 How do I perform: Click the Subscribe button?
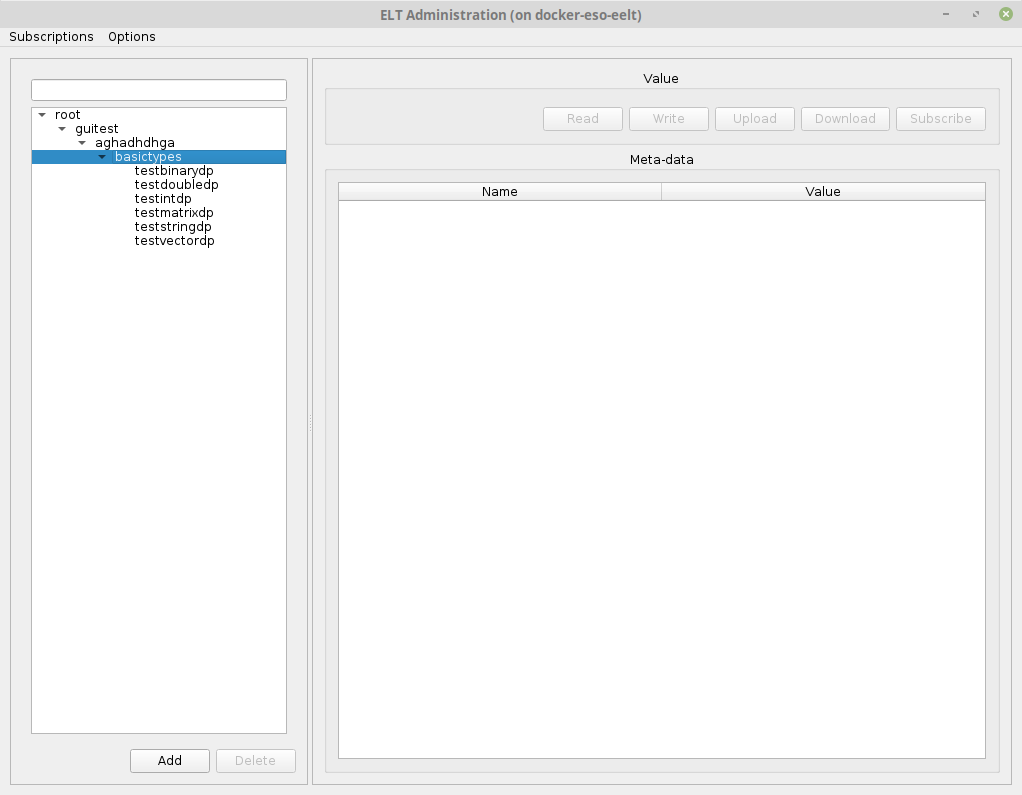click(x=941, y=119)
